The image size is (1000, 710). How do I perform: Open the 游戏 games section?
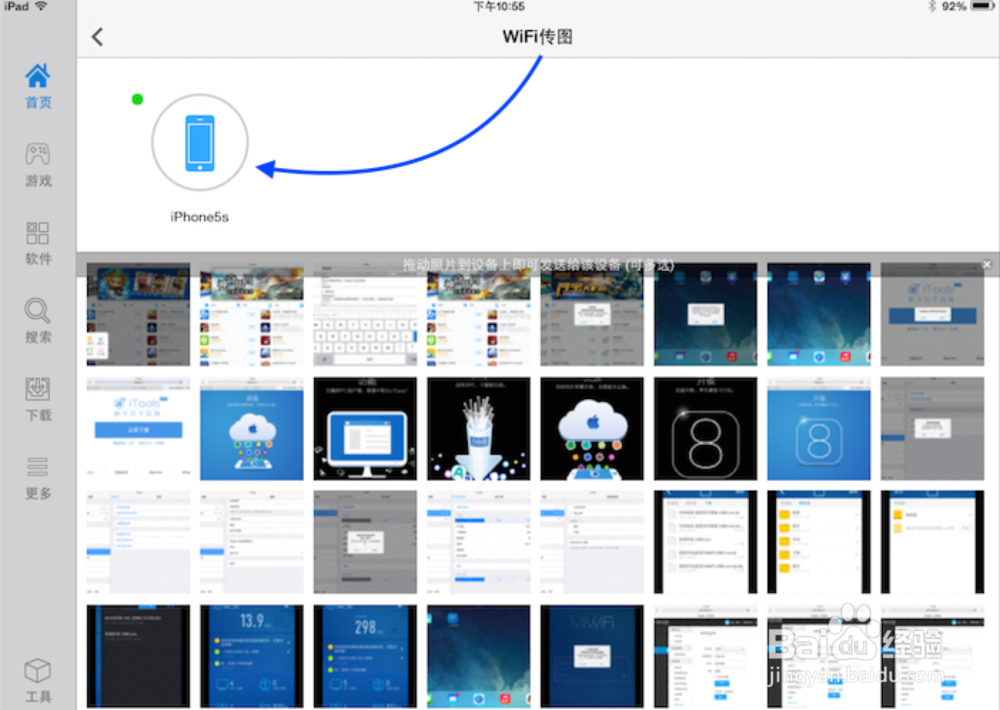(x=37, y=163)
